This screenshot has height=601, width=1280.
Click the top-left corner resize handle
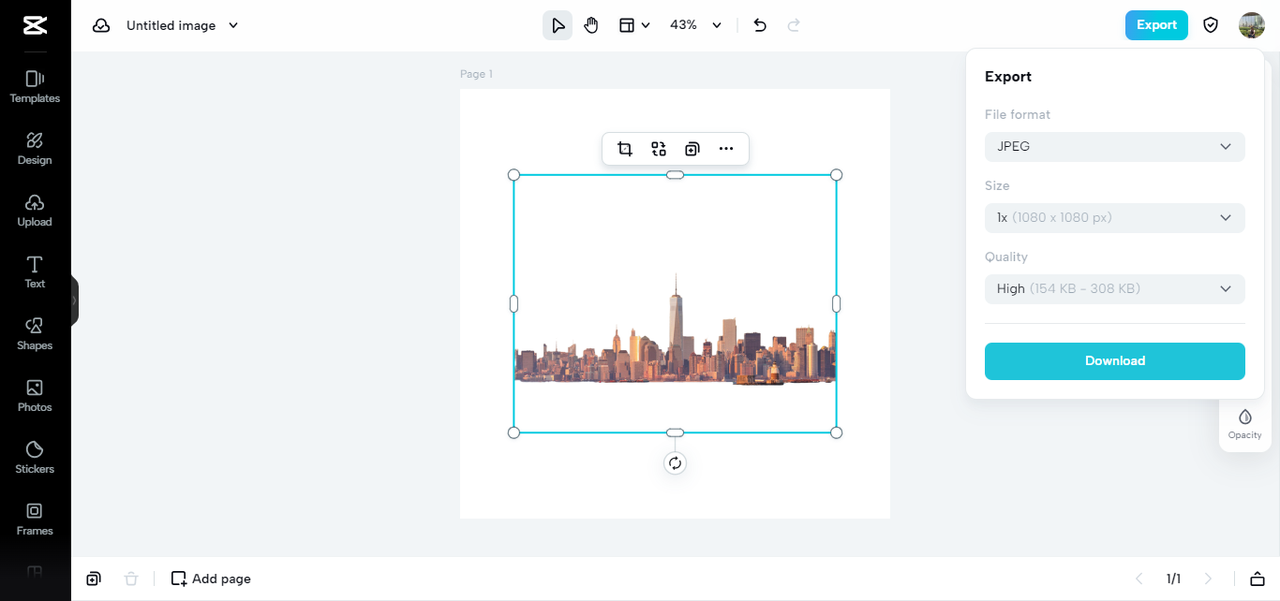coord(514,175)
